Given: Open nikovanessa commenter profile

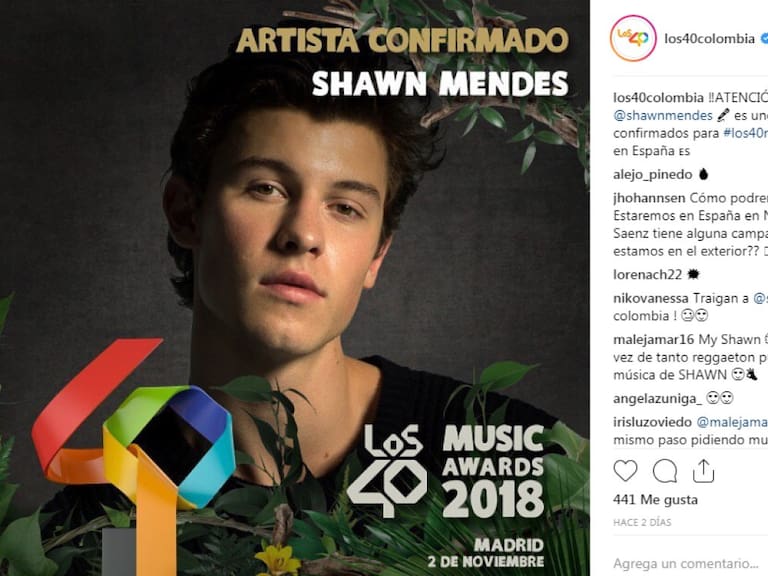Looking at the screenshot, I should [x=650, y=298].
